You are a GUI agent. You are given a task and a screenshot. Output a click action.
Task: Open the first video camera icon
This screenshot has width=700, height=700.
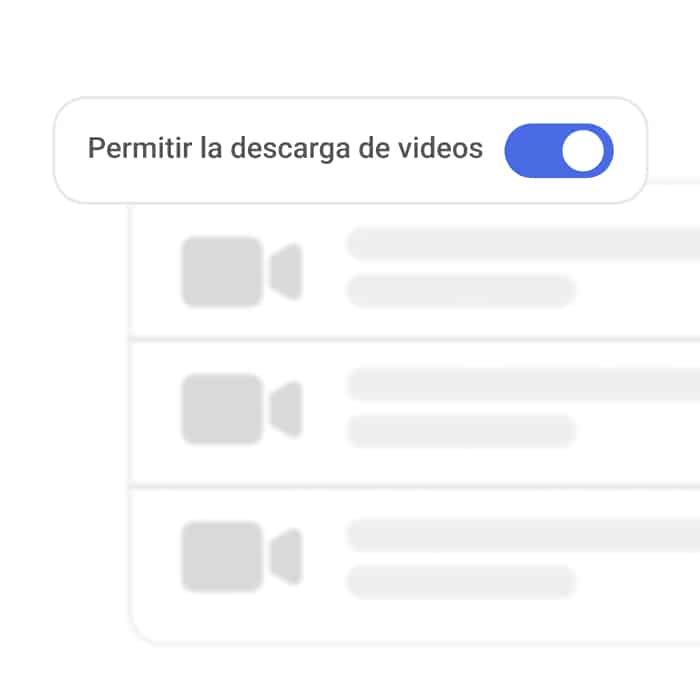pos(242,272)
